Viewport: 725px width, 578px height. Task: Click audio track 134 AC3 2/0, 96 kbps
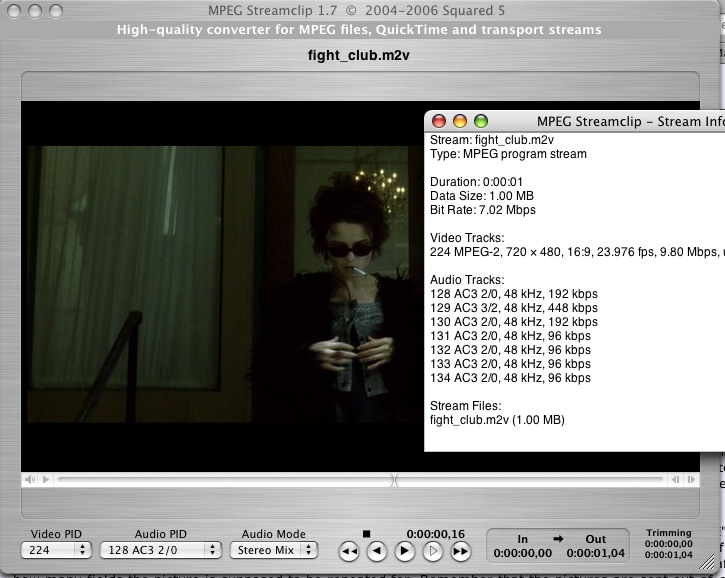(x=510, y=378)
